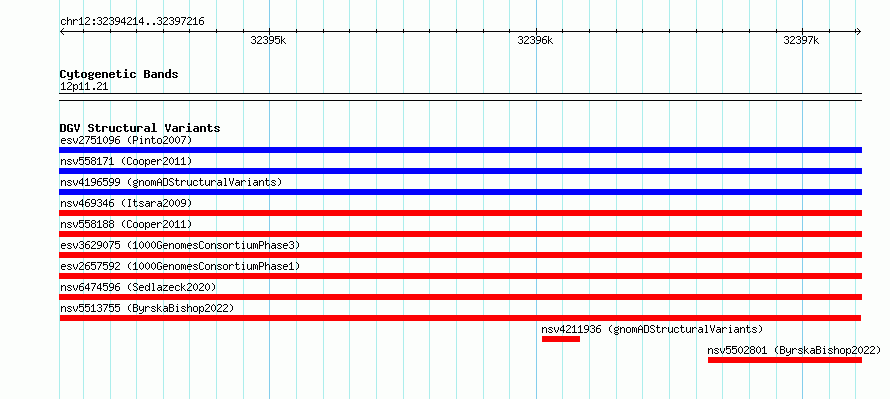Click esv2657592 (1000GenomesConsortiumPhase1) label
This screenshot has width=890, height=399.
pyautogui.click(x=180, y=266)
